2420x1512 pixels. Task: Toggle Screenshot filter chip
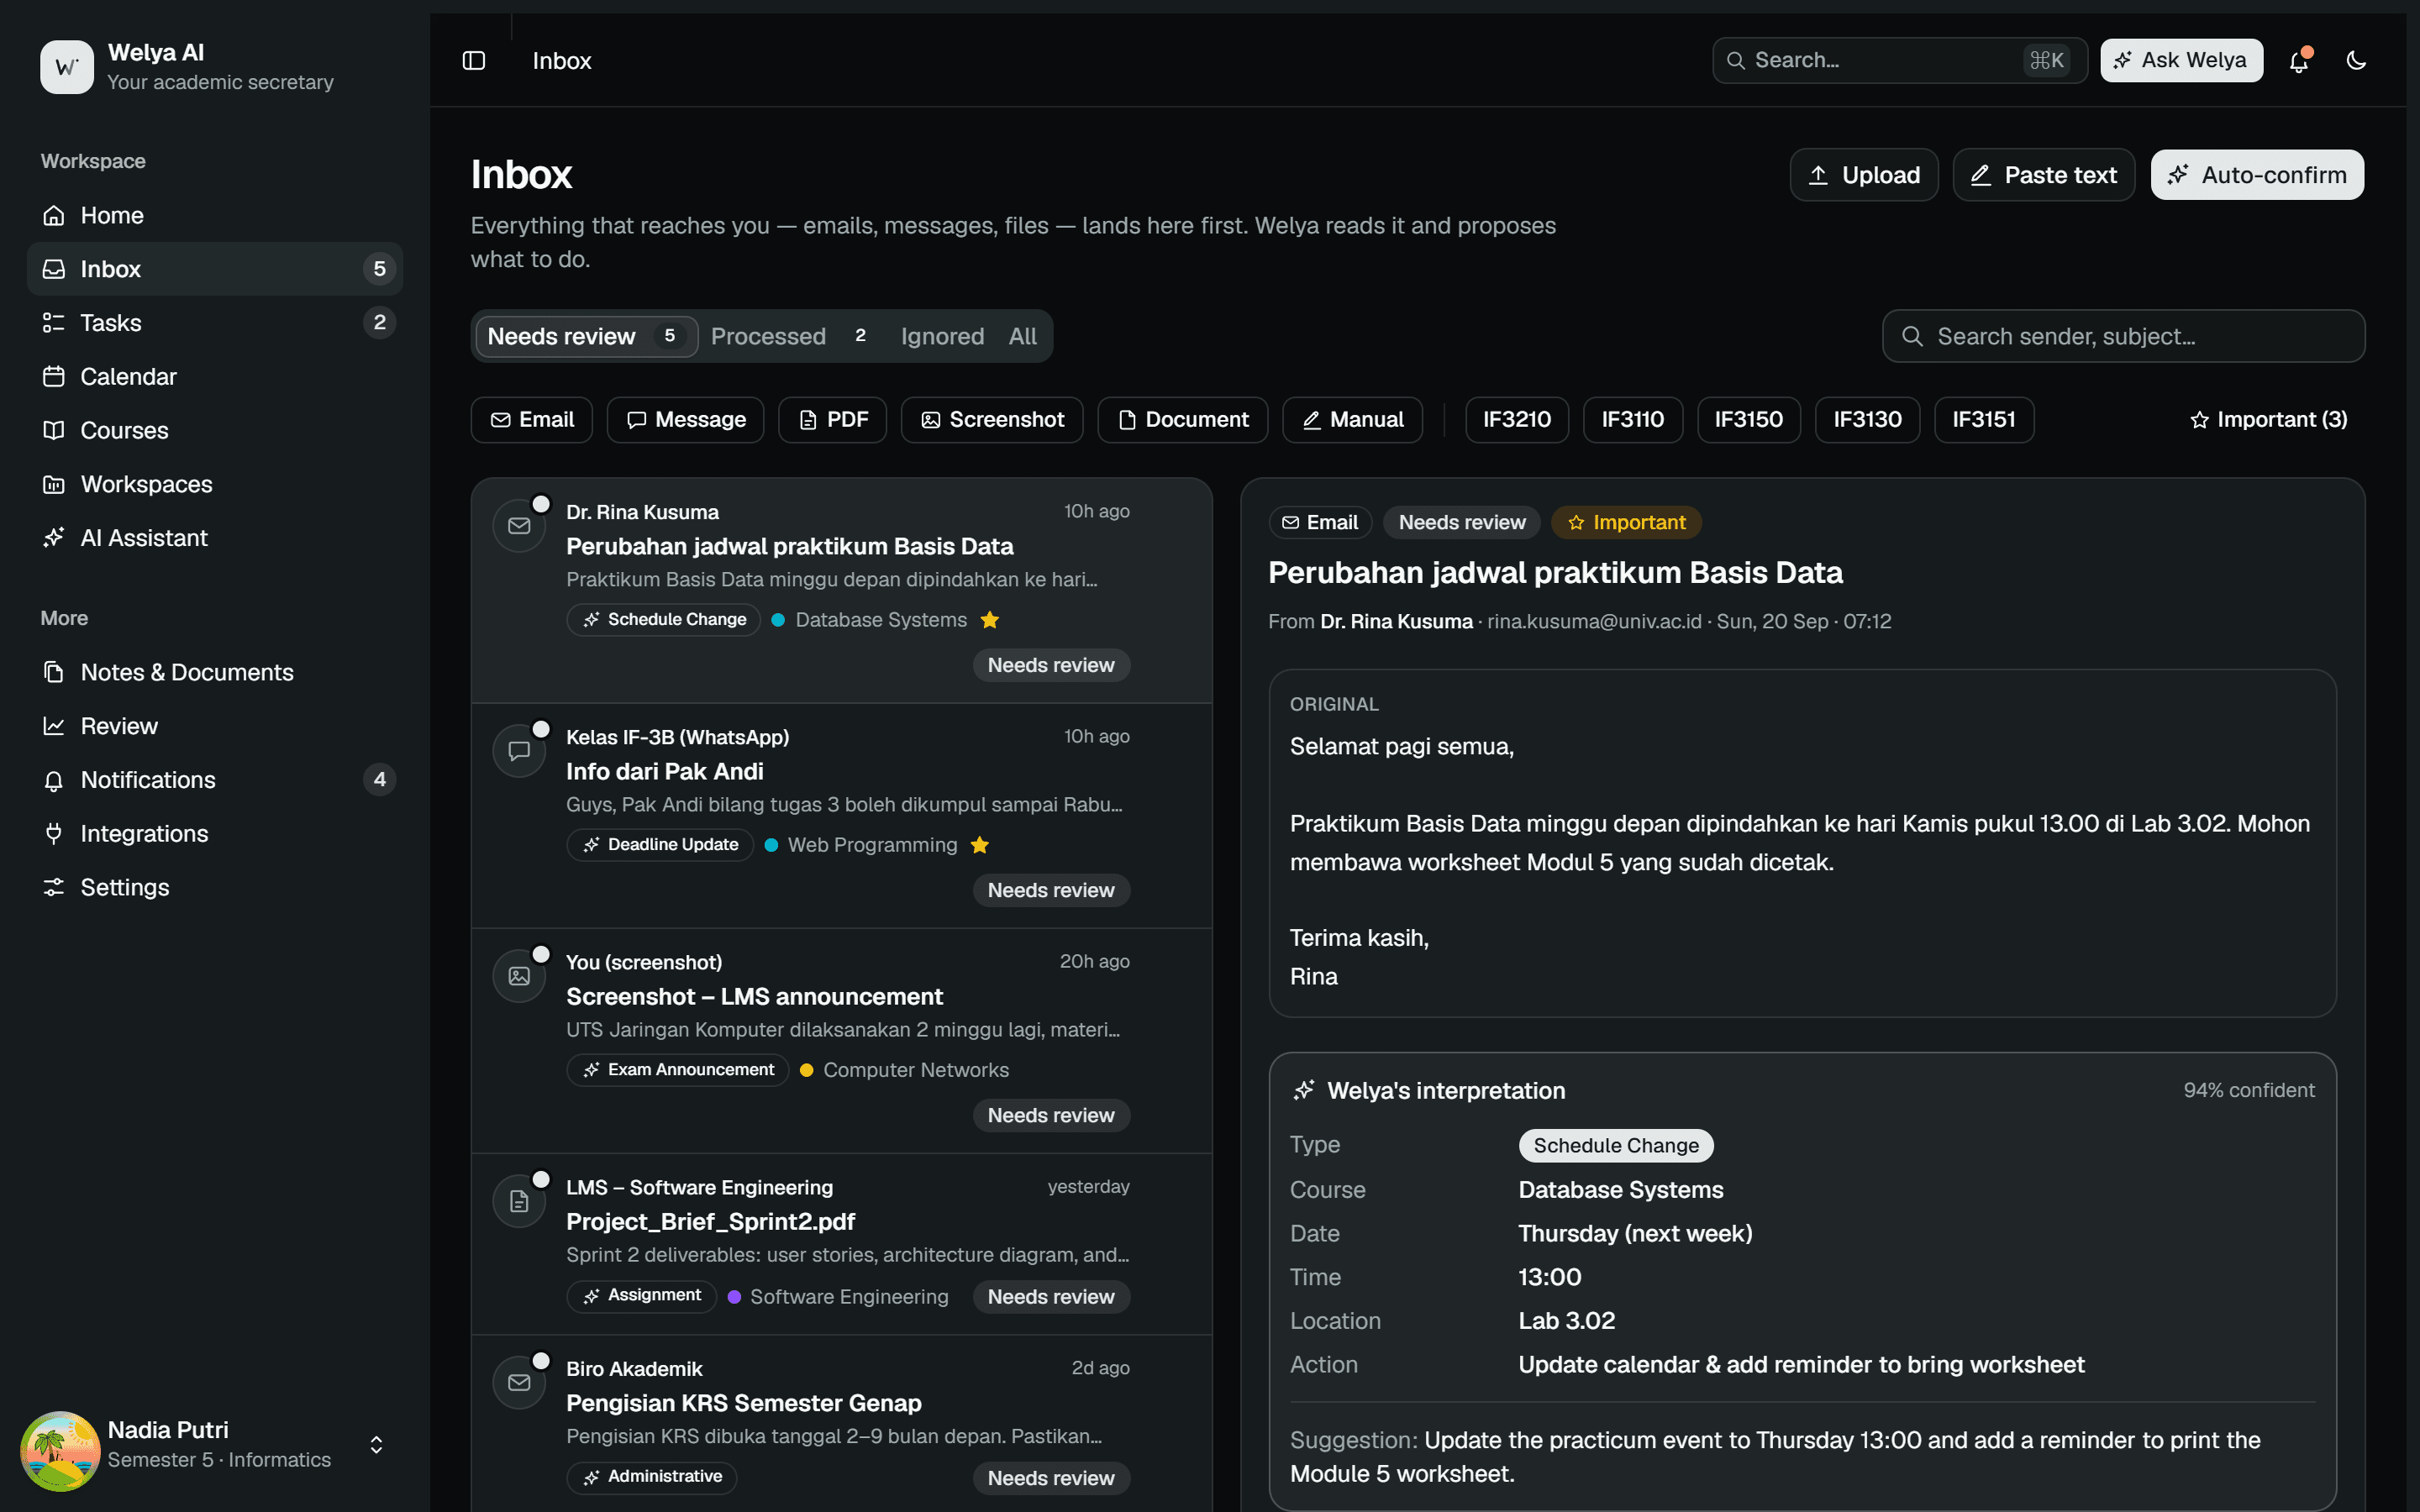point(992,420)
